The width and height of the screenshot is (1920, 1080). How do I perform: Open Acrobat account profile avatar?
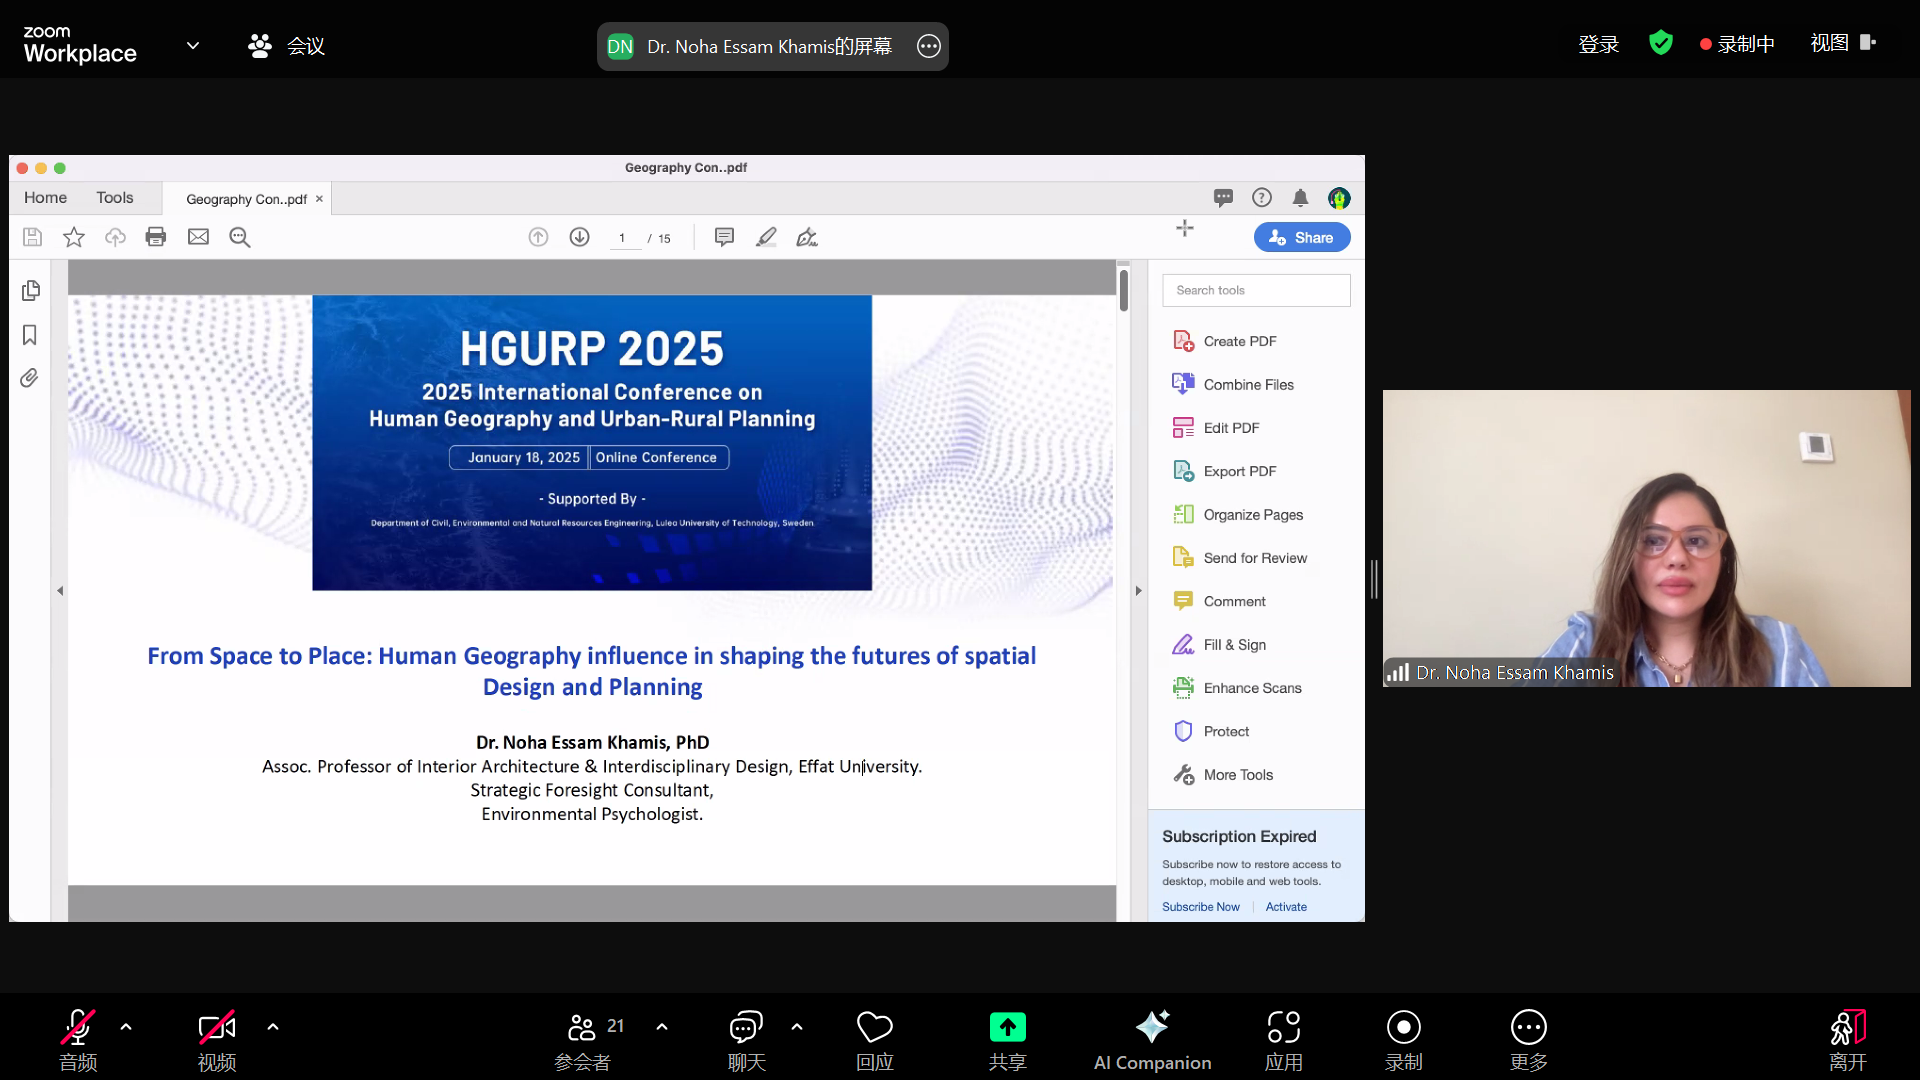point(1339,198)
